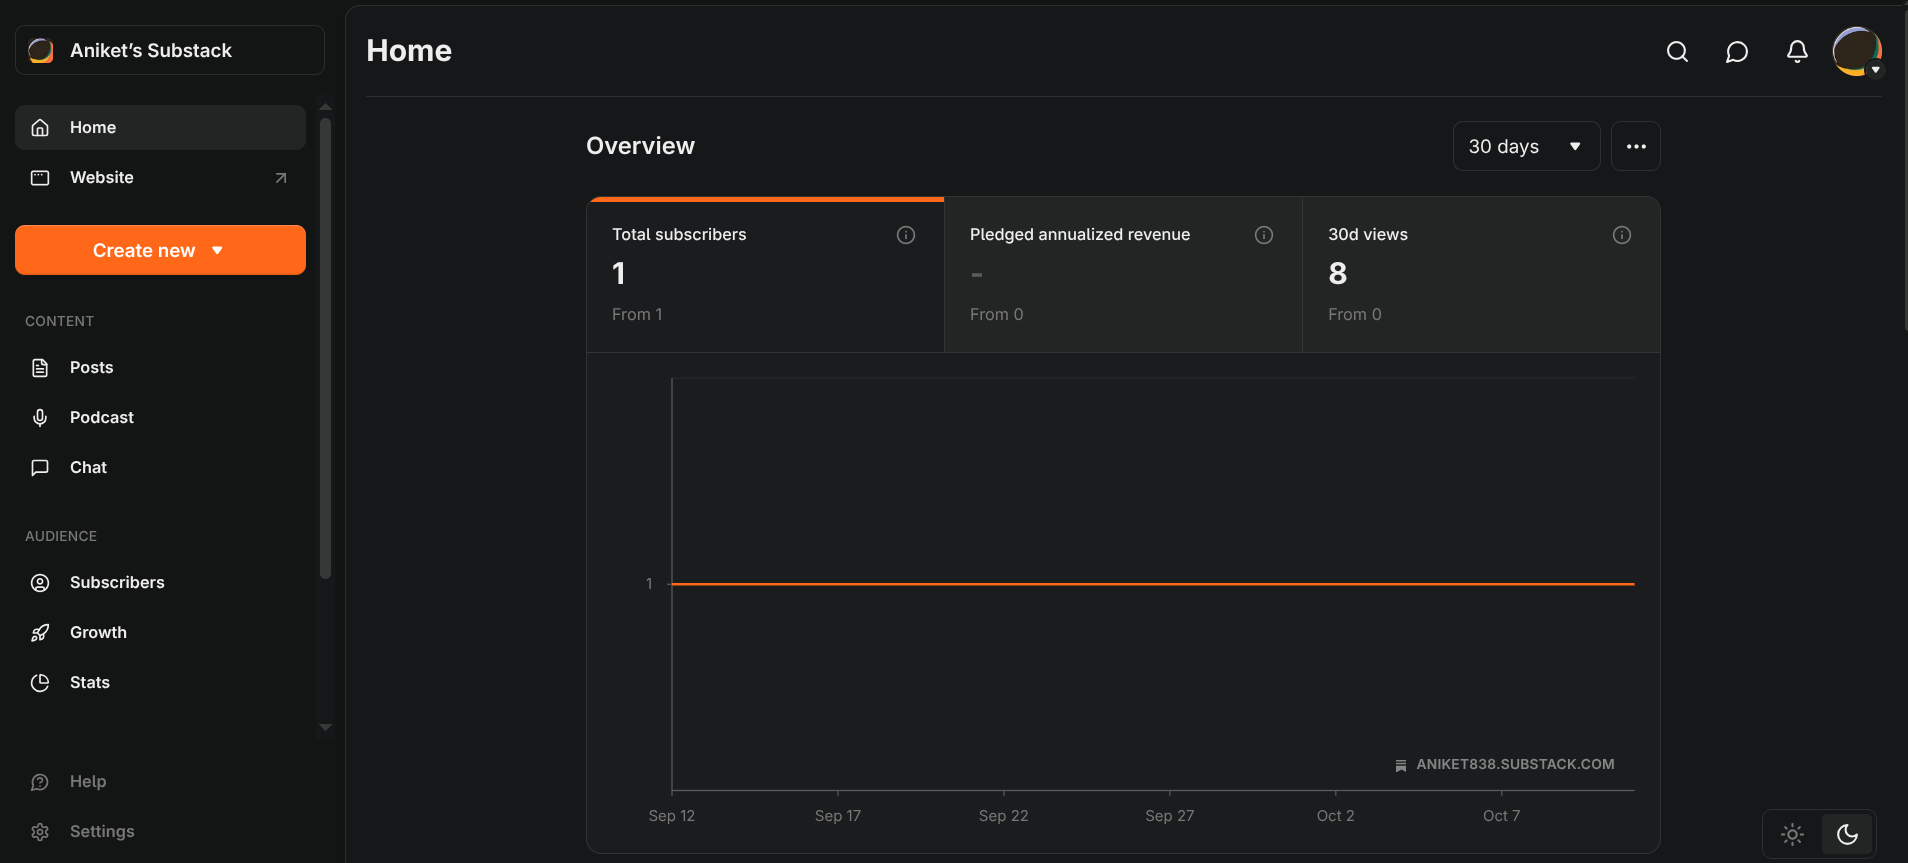The image size is (1908, 863).
Task: Open Aniket's Substack publication switcher
Action: [170, 51]
